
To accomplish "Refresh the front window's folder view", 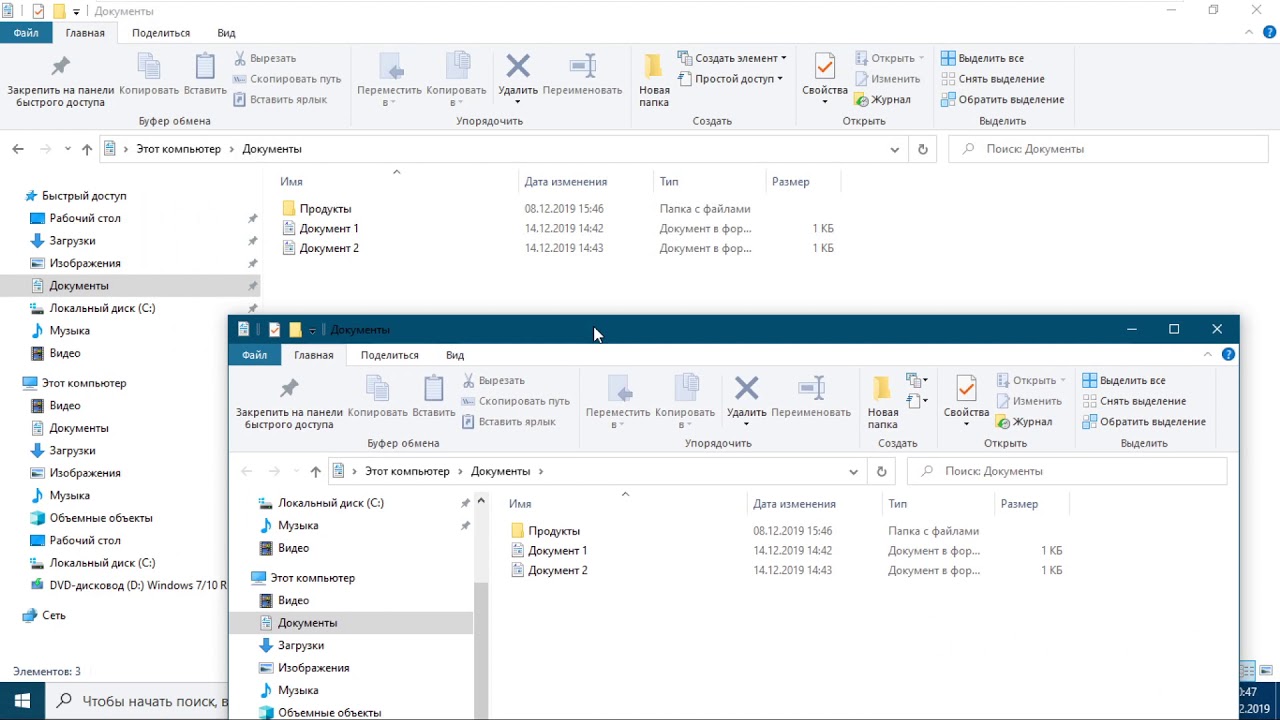I will (x=881, y=471).
